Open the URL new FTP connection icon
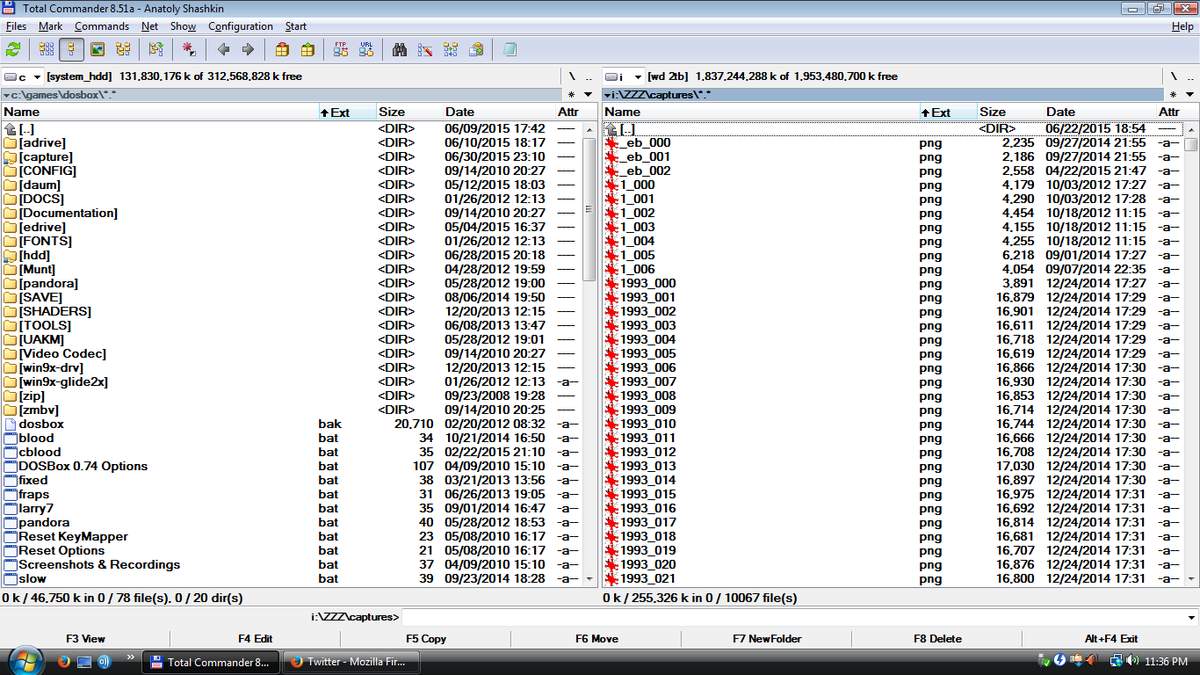This screenshot has height=675, width=1200. click(x=366, y=49)
